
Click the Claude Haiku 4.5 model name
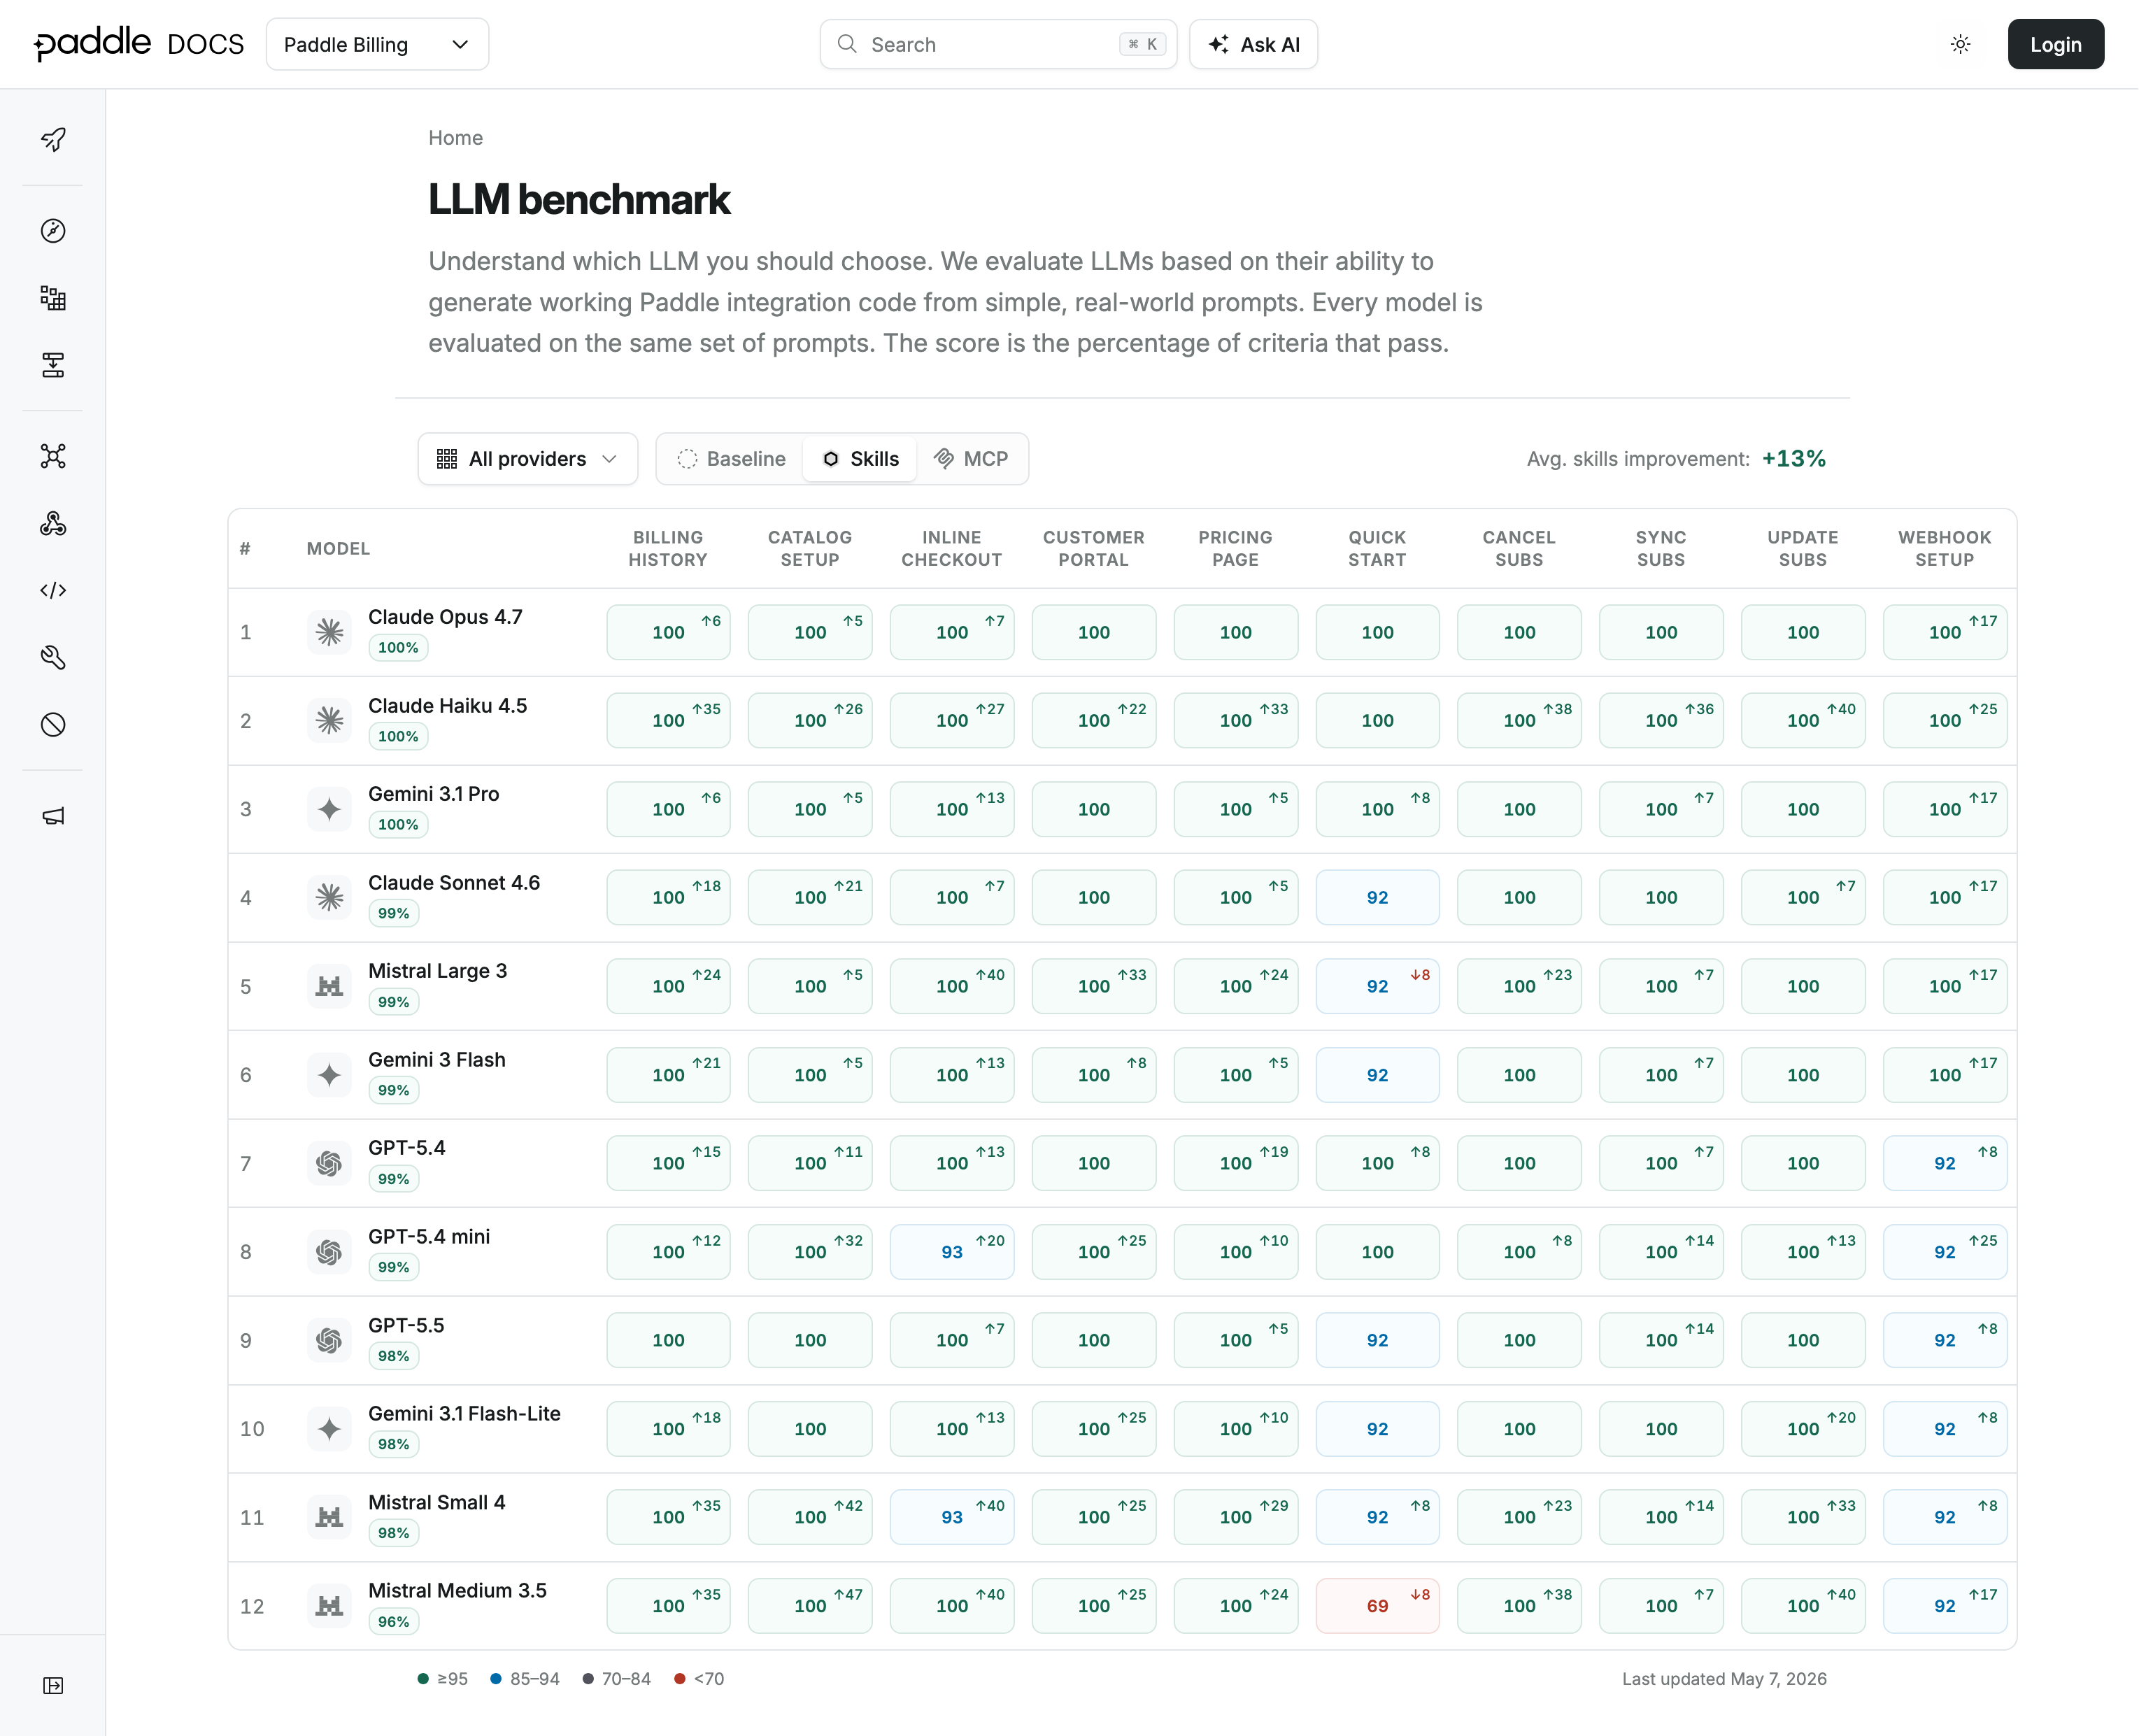447,705
